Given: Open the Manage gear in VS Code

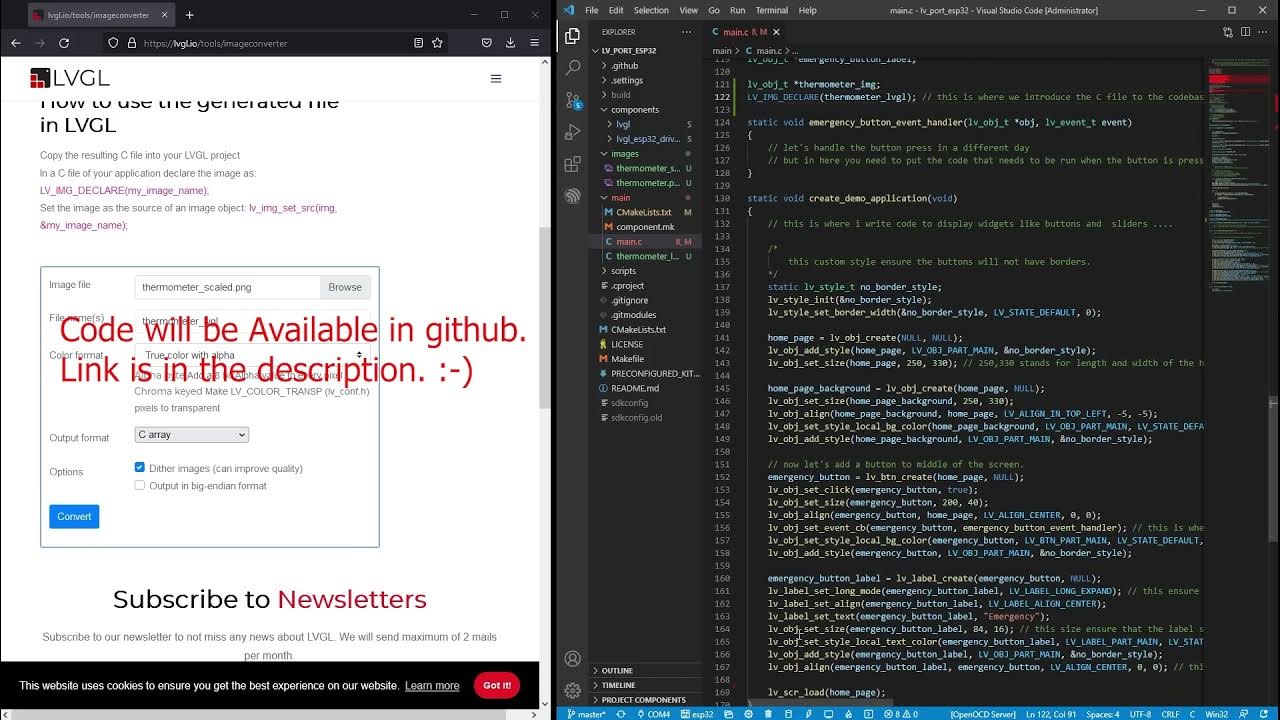Looking at the screenshot, I should (572, 690).
